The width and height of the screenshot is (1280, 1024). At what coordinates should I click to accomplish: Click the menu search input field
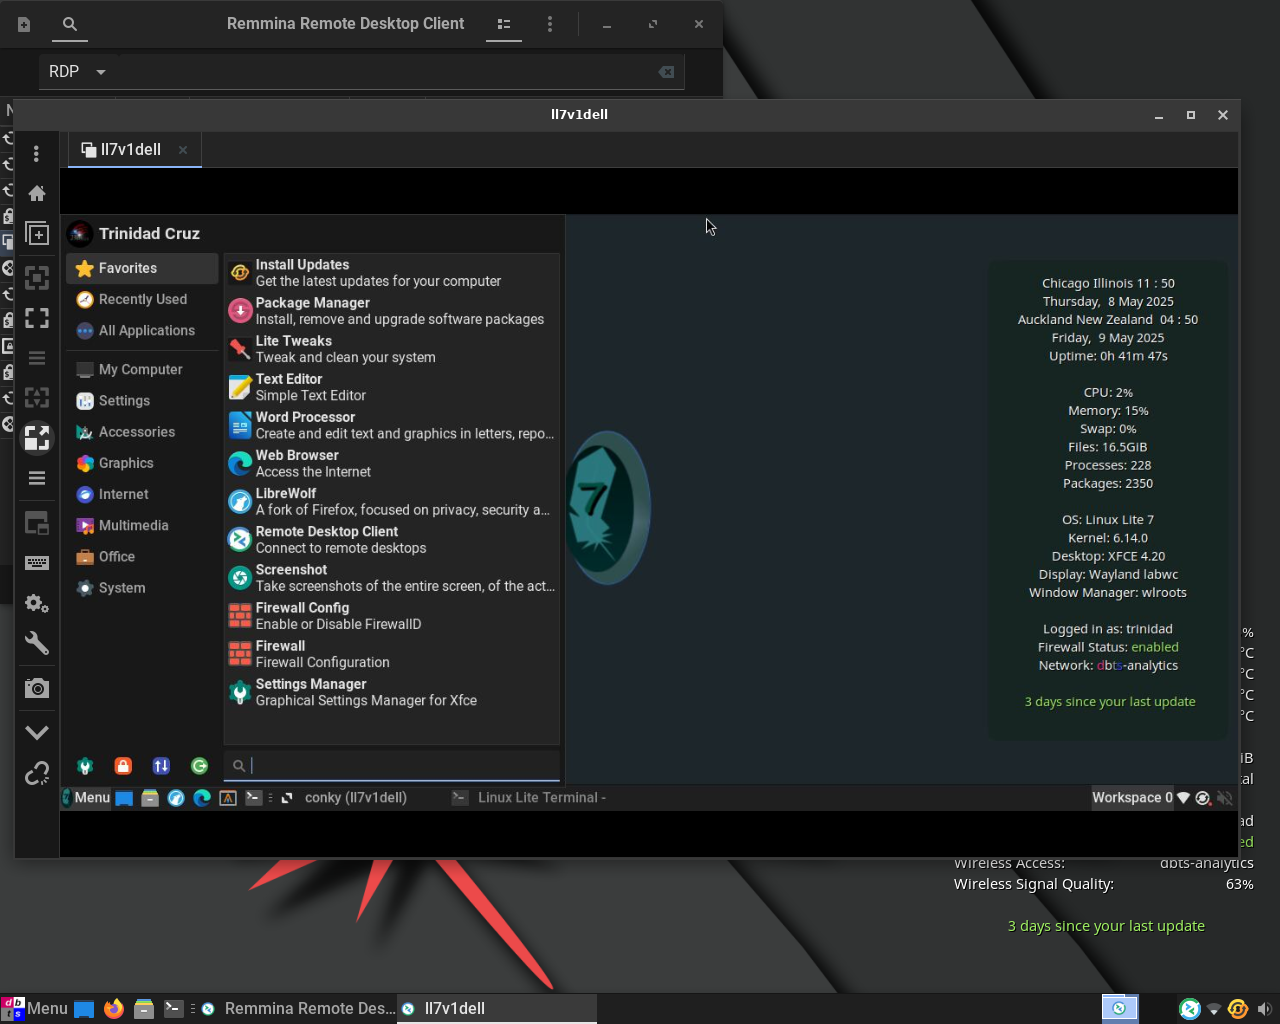pos(392,766)
